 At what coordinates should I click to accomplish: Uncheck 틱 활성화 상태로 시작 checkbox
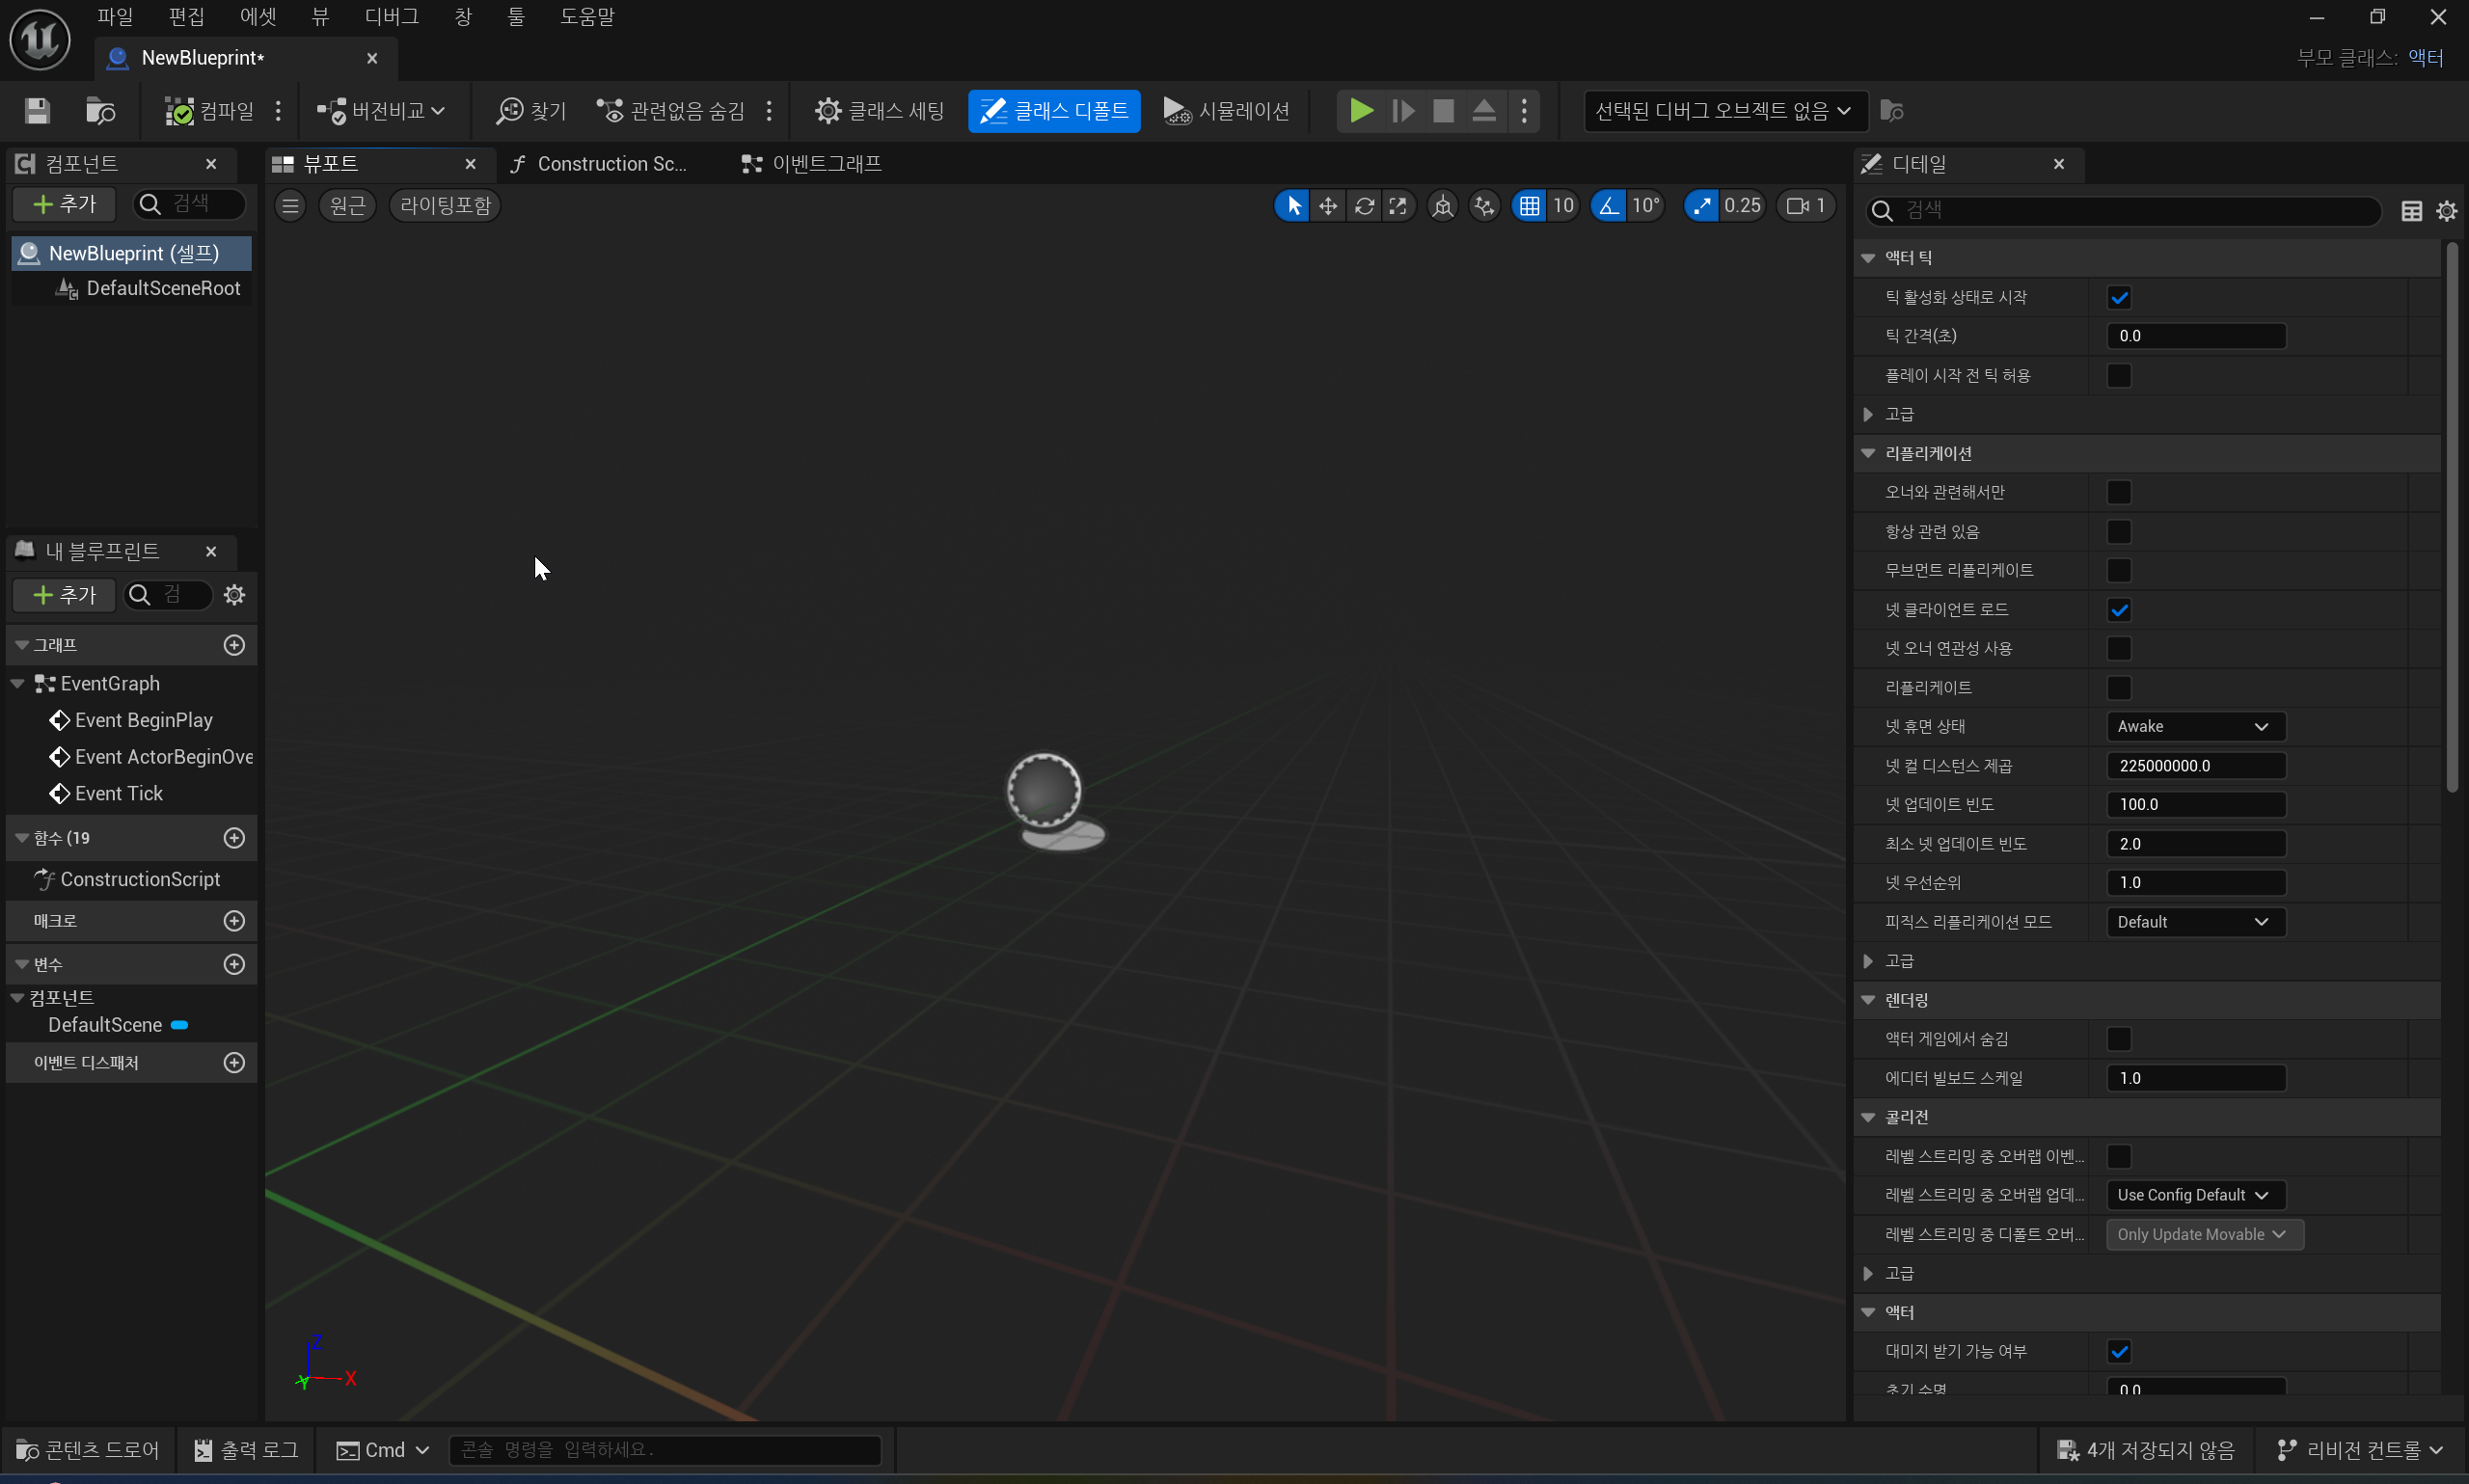click(2119, 298)
